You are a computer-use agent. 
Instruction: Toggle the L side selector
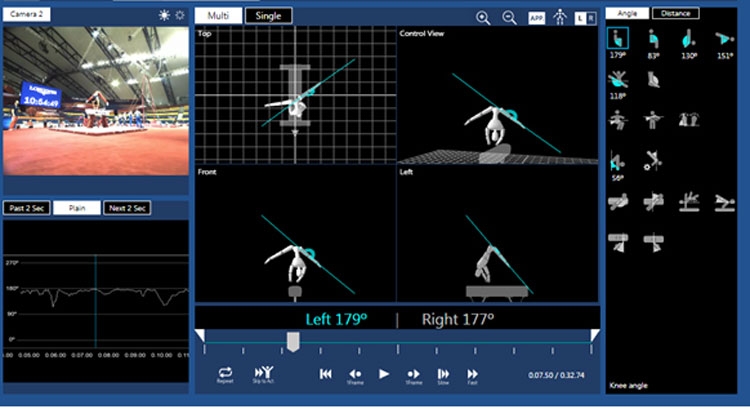580,18
